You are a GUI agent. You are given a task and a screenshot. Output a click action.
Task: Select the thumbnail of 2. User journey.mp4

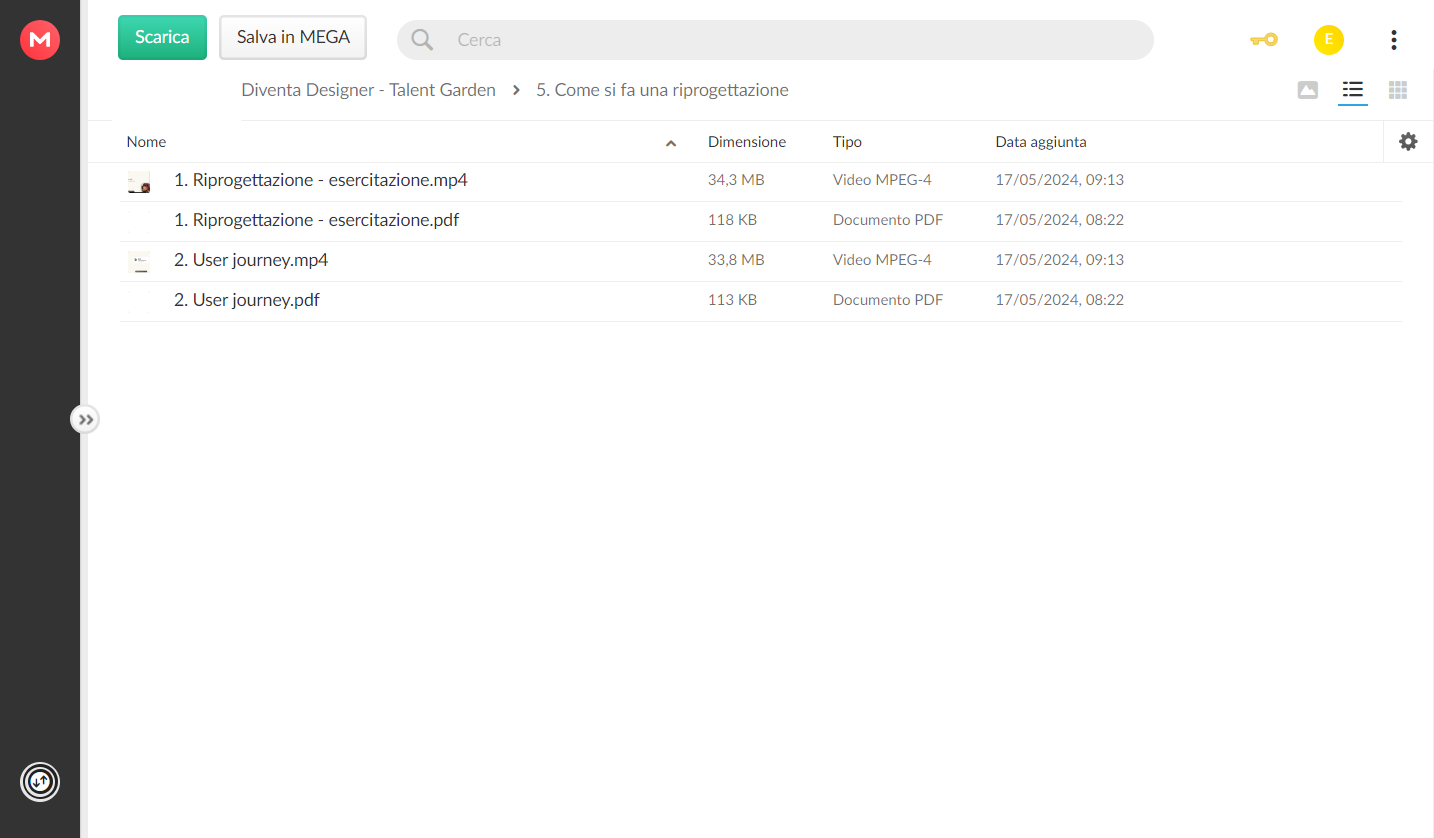[139, 262]
